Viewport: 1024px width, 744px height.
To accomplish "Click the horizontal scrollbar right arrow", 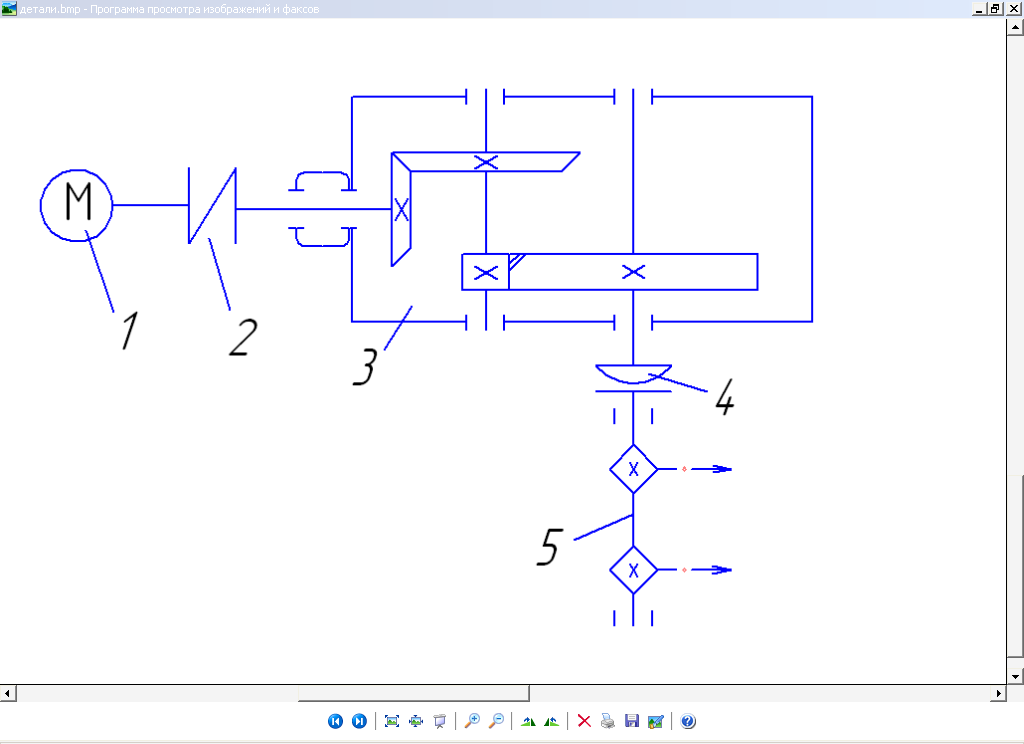I will pyautogui.click(x=999, y=693).
